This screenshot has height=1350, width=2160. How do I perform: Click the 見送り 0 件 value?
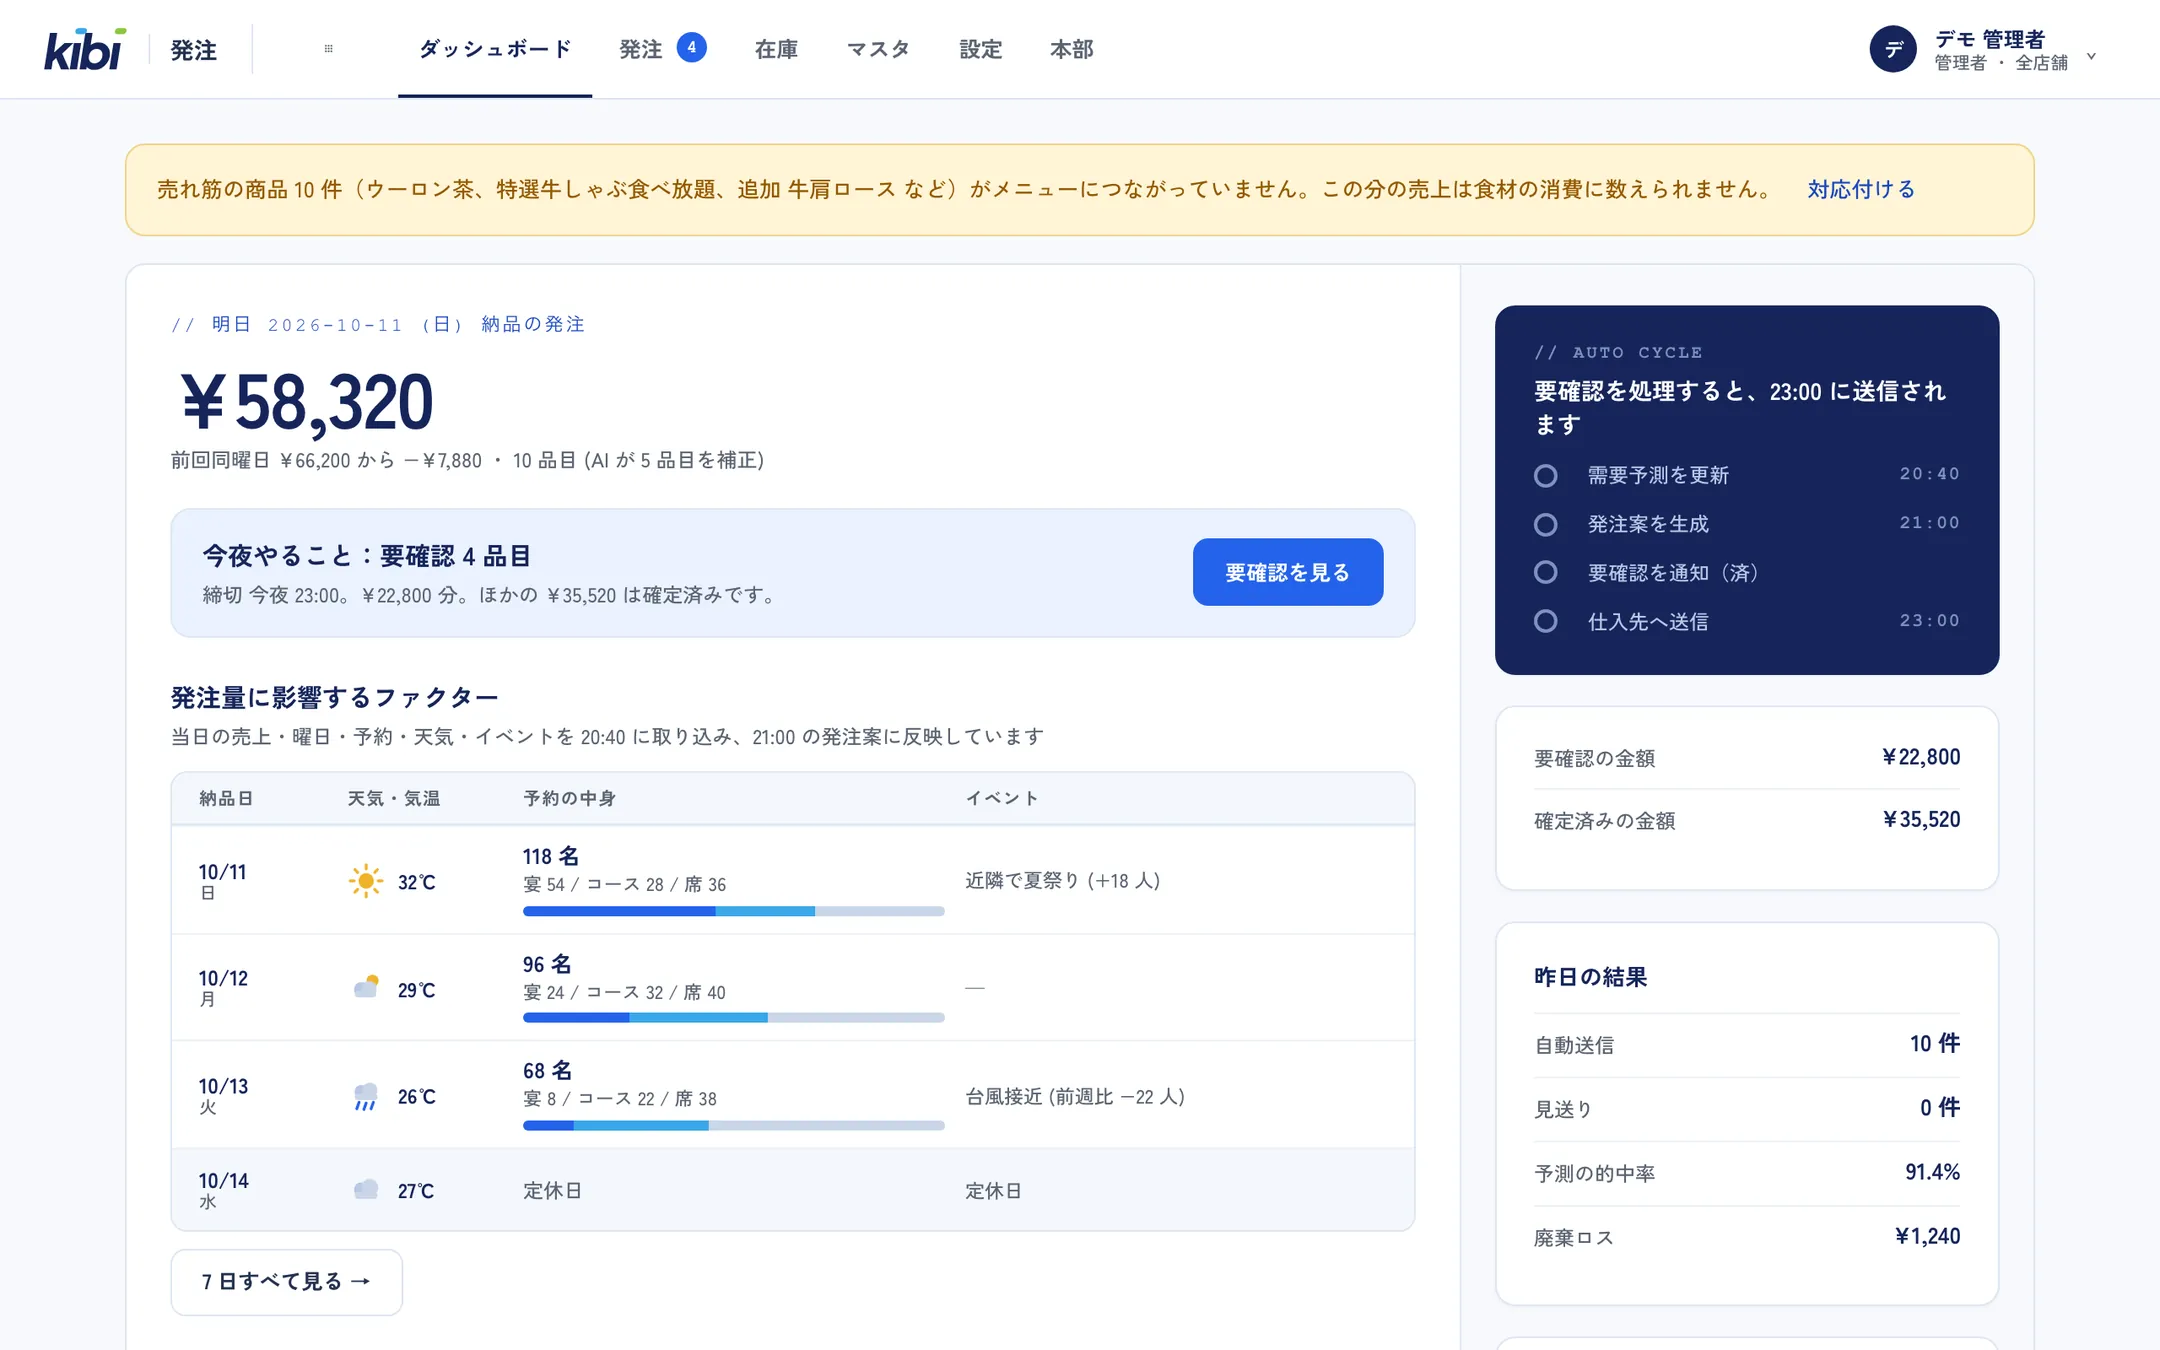[x=1939, y=1108]
